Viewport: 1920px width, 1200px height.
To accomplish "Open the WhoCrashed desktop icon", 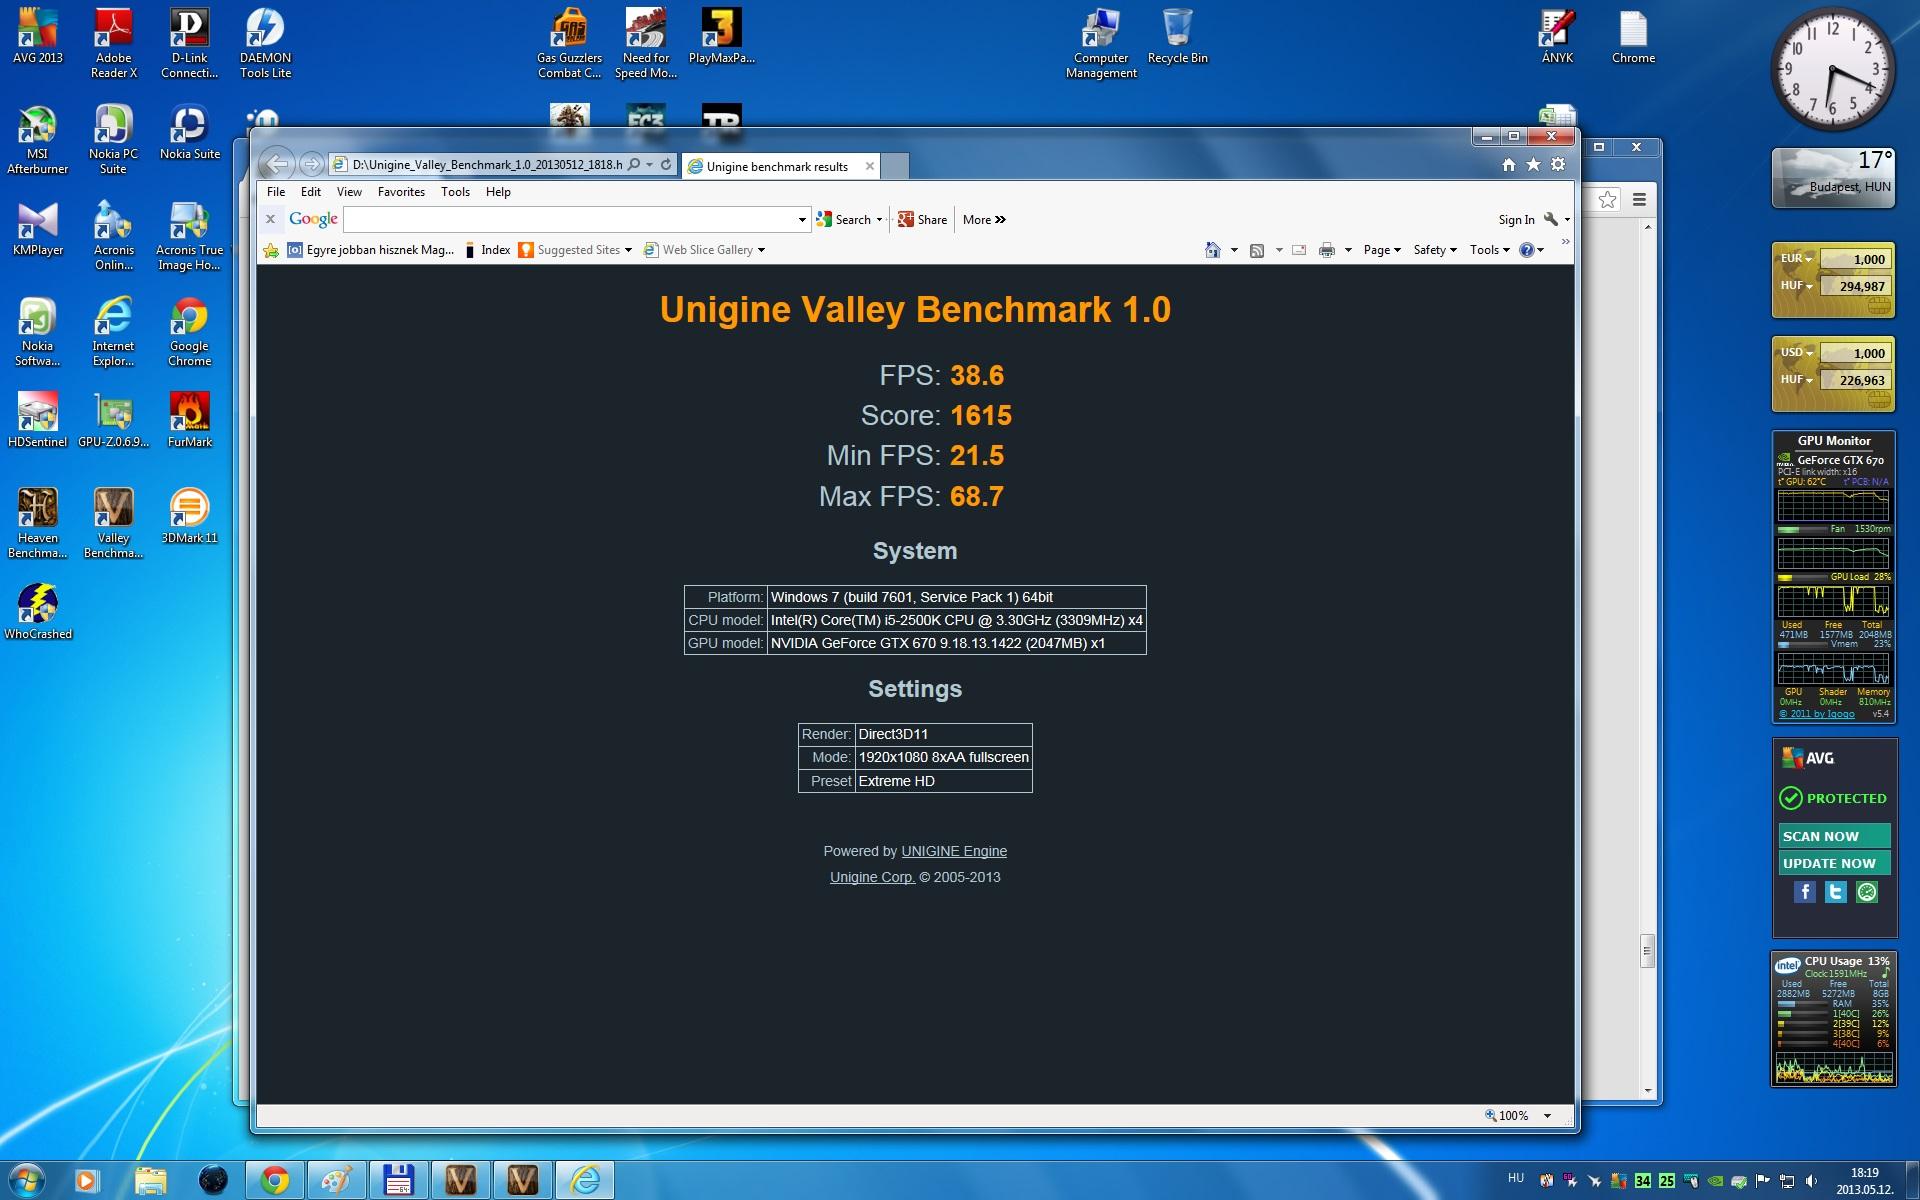I will point(37,611).
